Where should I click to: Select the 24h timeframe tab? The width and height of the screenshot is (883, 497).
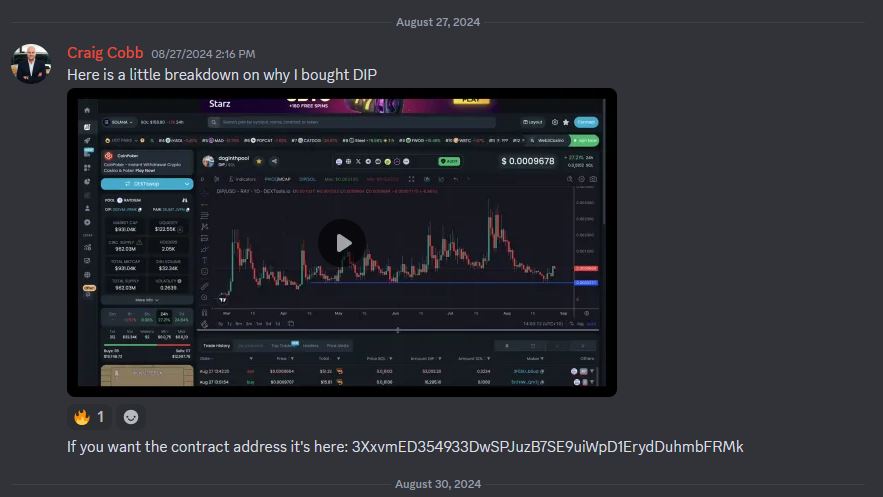164,317
